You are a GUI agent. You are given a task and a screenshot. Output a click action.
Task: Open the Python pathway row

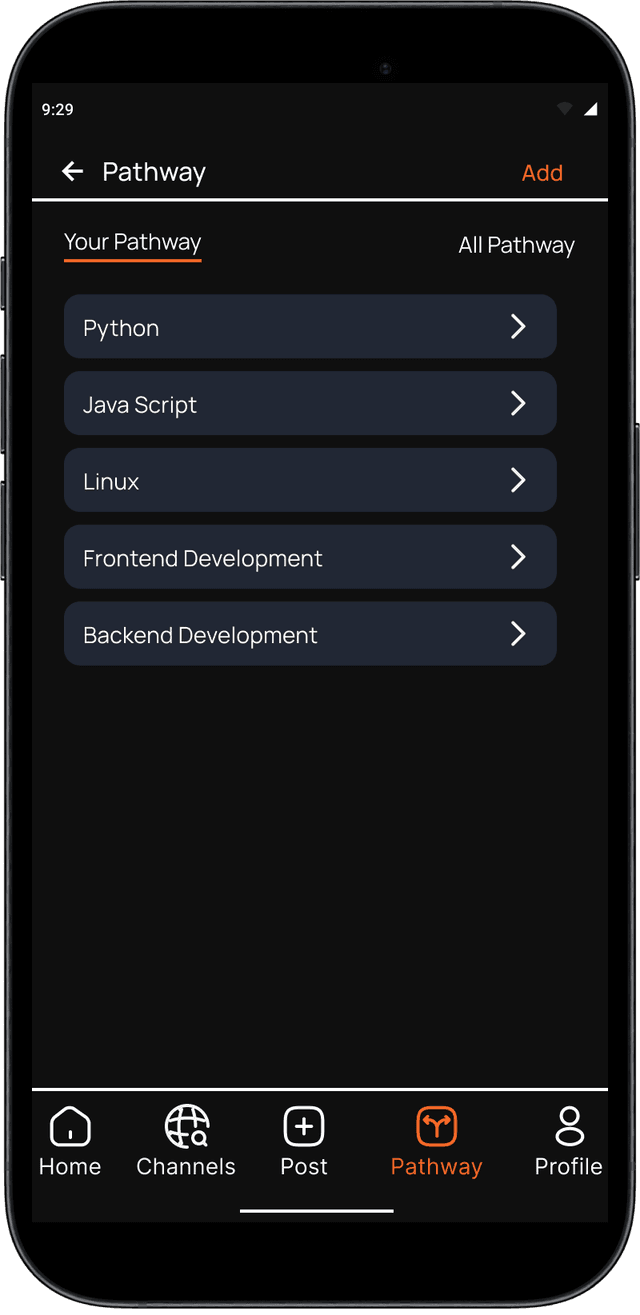tap(310, 326)
